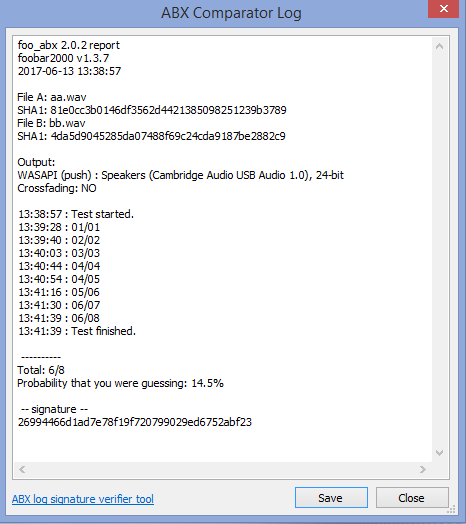This screenshot has width=466, height=524.
Task: Click the '13:41:39 : Test finished.' line
Action: 77,331
